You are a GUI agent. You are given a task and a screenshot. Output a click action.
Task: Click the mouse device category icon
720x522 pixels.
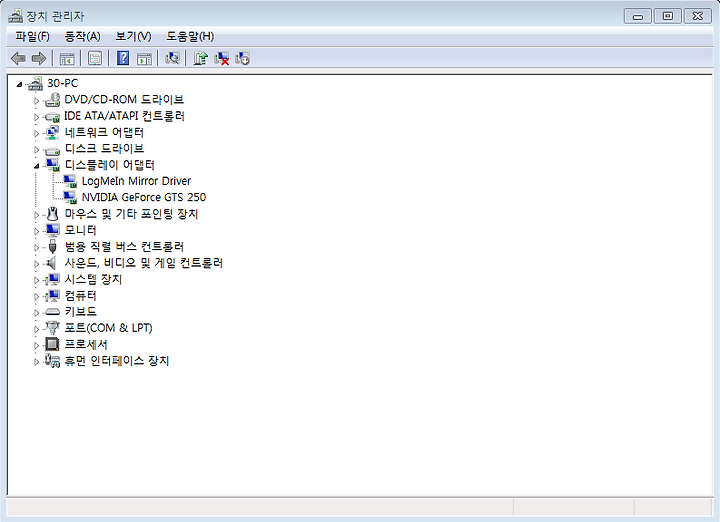point(53,214)
